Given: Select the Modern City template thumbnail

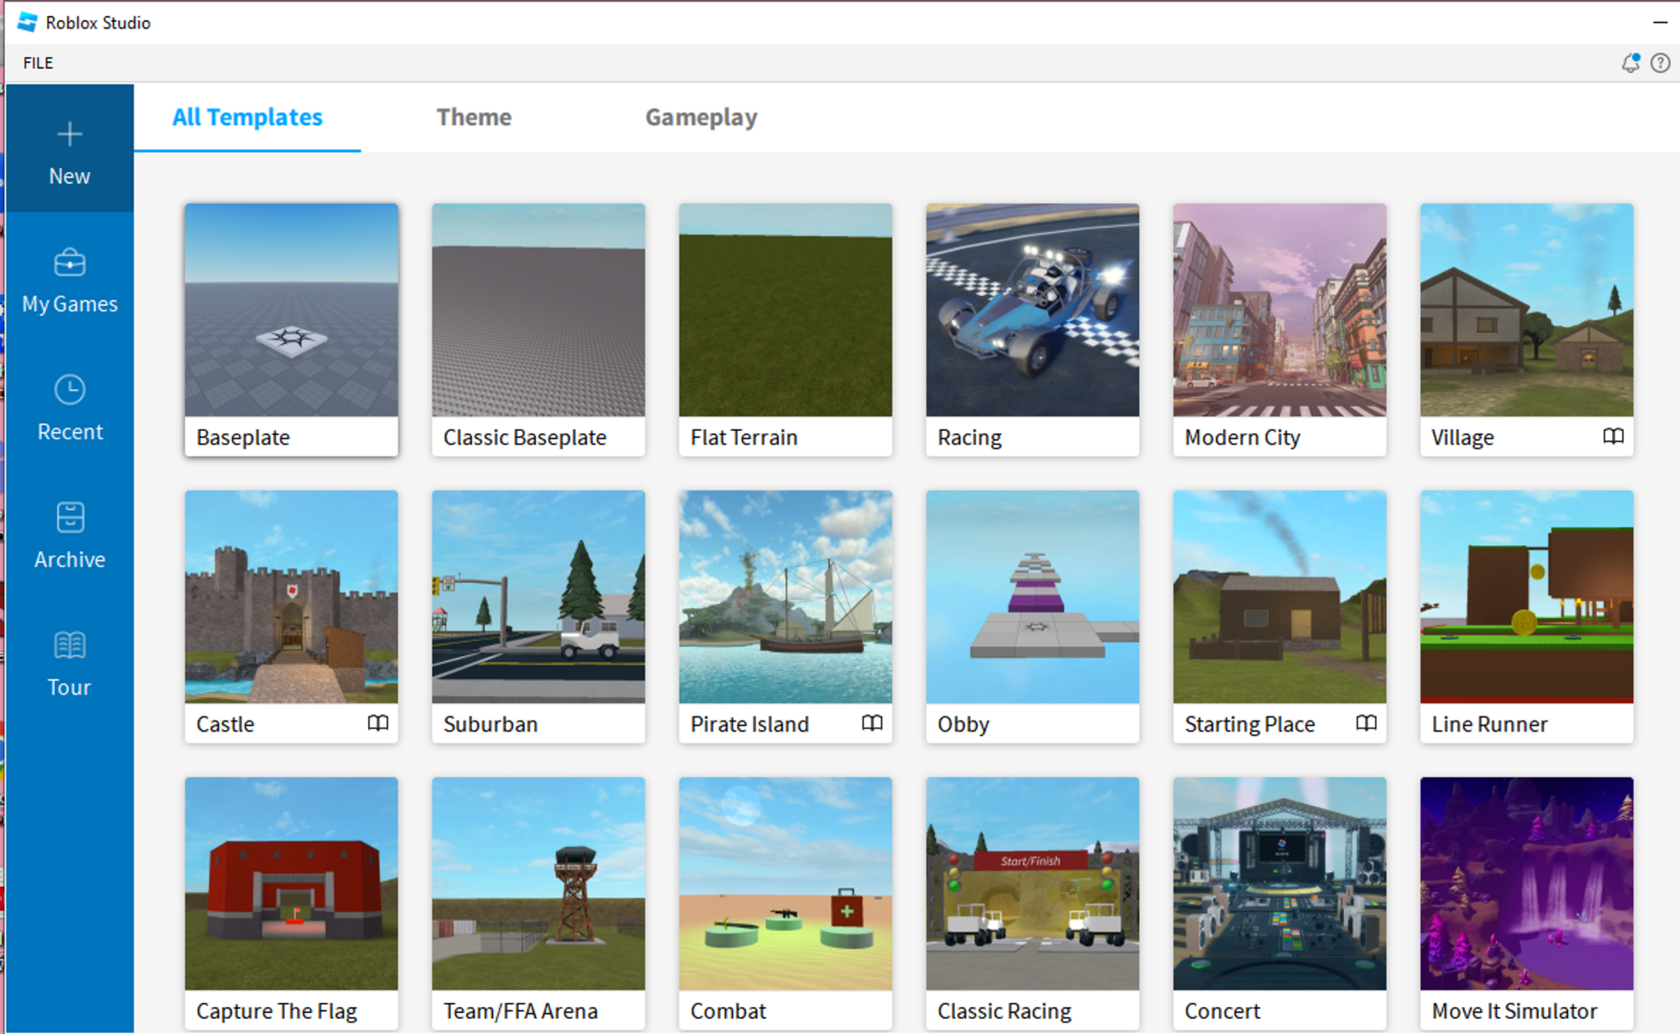Looking at the screenshot, I should pyautogui.click(x=1279, y=310).
